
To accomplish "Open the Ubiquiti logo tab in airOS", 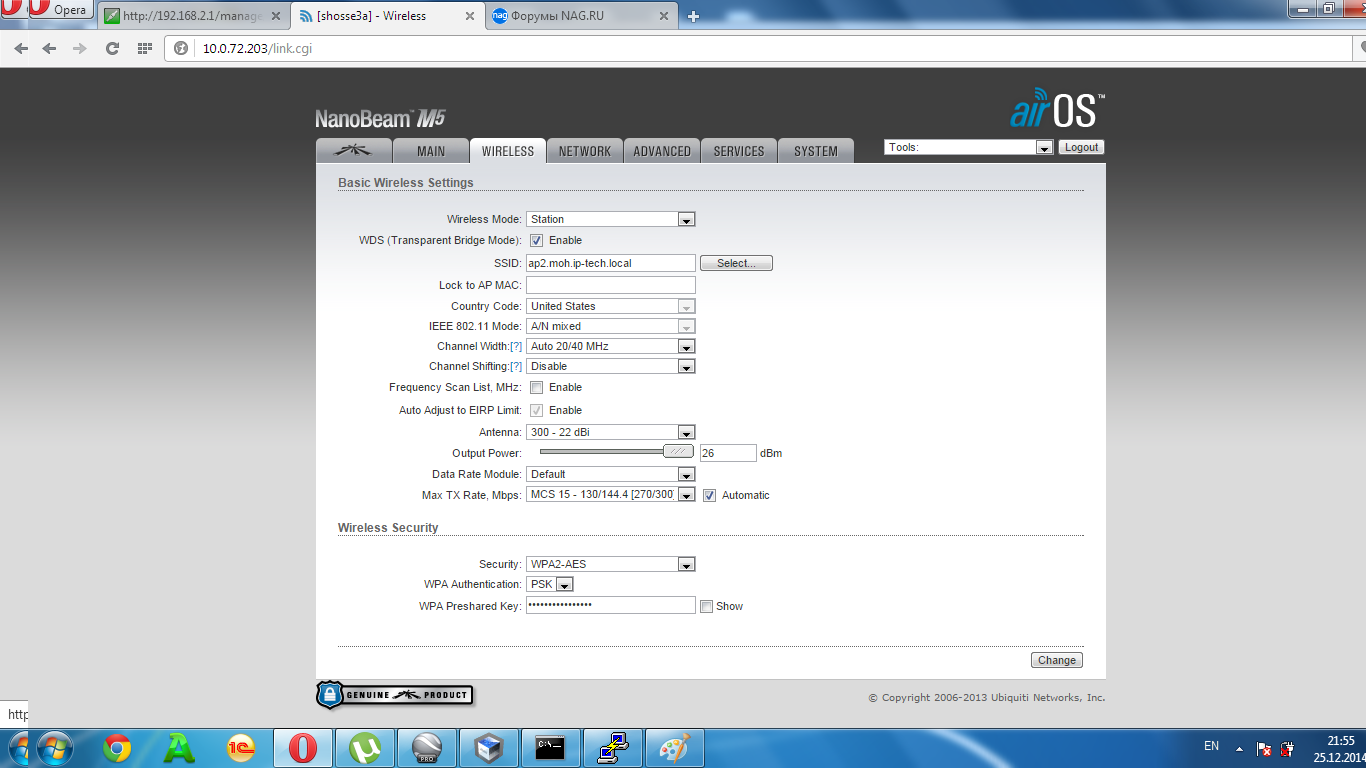I will (x=352, y=151).
